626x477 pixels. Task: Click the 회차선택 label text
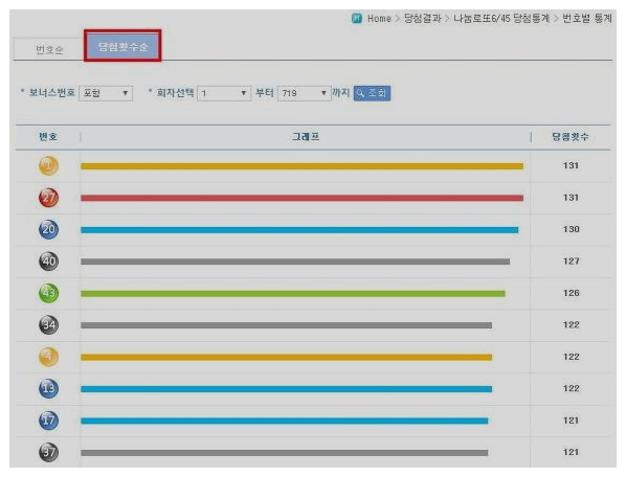[x=175, y=93]
